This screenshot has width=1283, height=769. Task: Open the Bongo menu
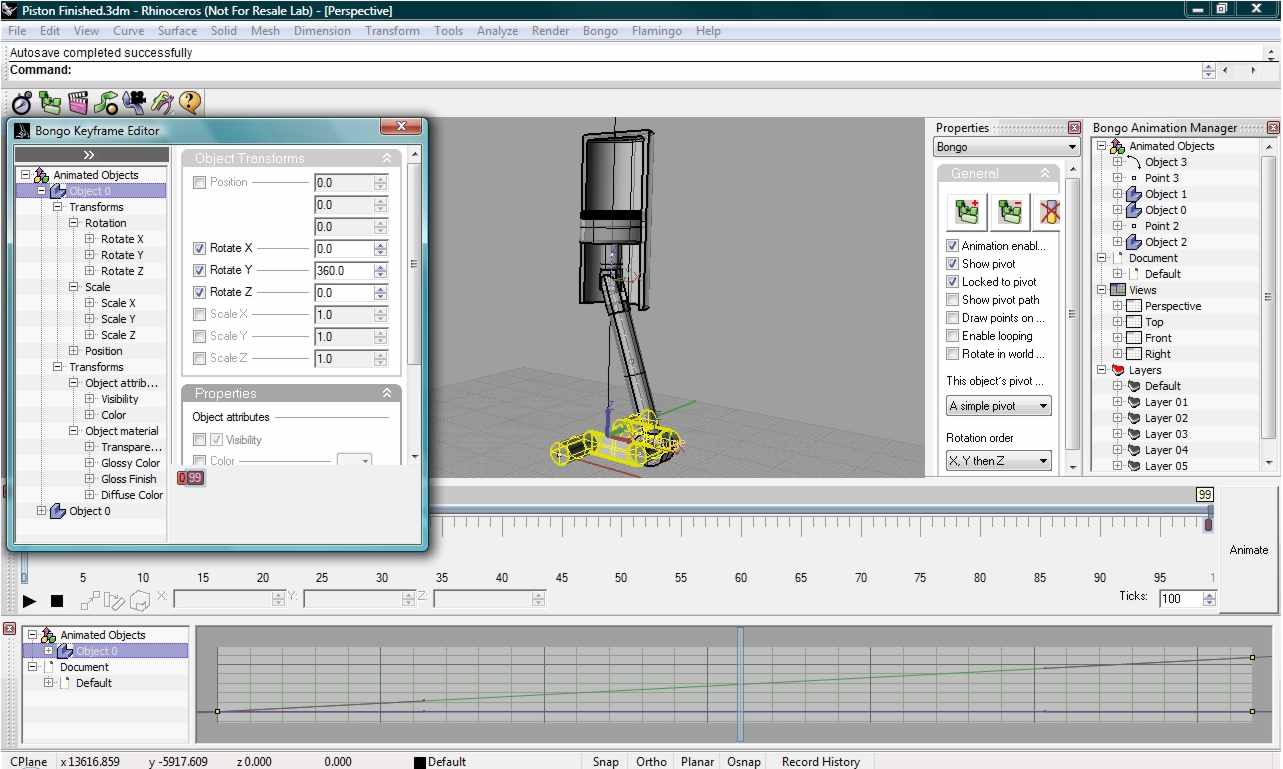pyautogui.click(x=600, y=31)
